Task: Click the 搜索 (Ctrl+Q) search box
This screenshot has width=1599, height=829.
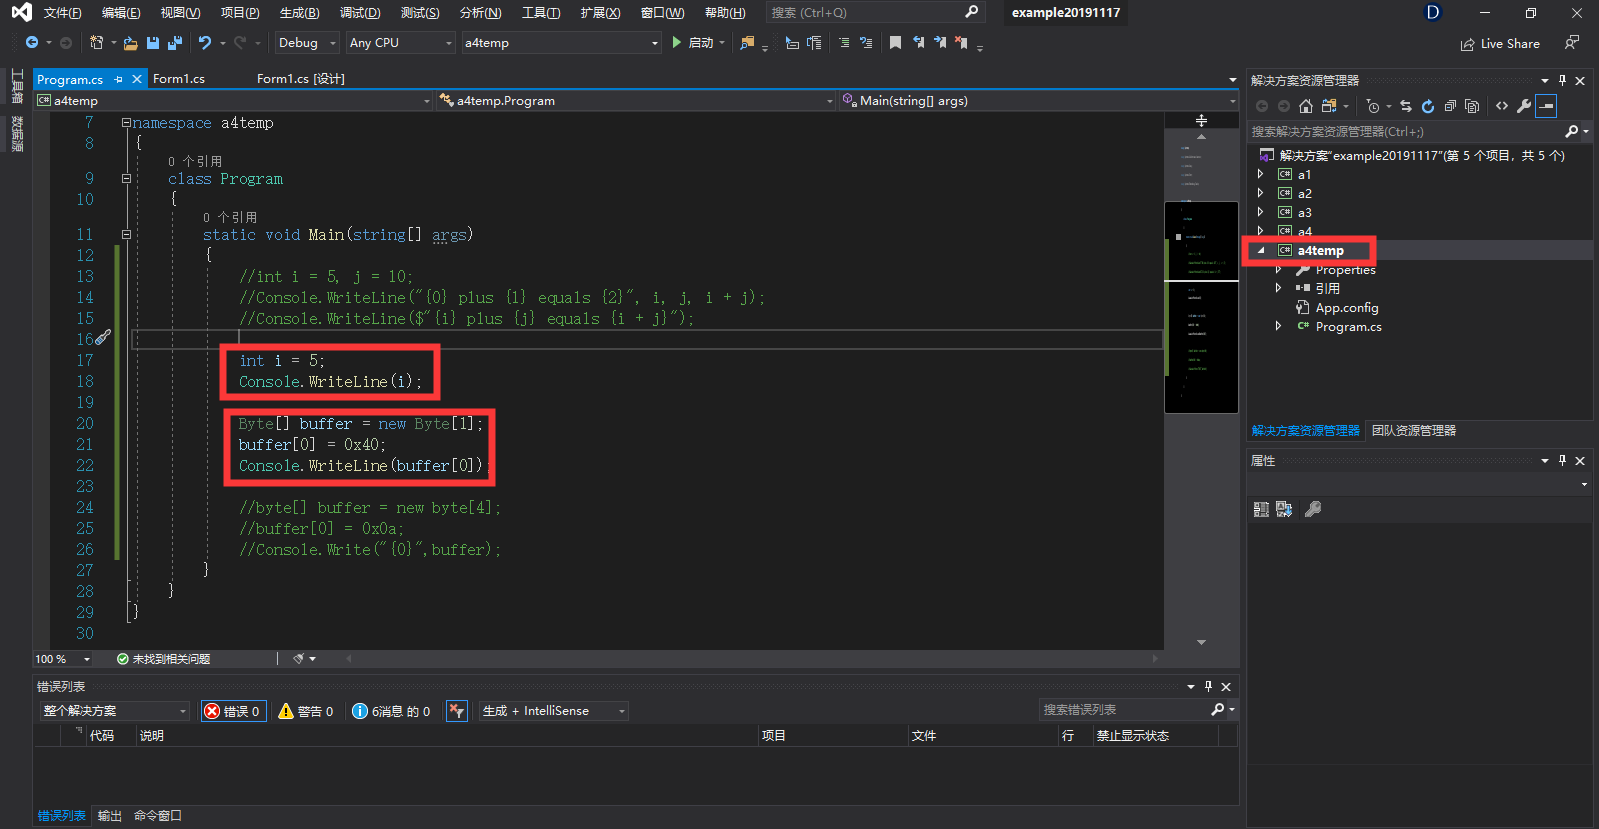Action: [x=875, y=13]
